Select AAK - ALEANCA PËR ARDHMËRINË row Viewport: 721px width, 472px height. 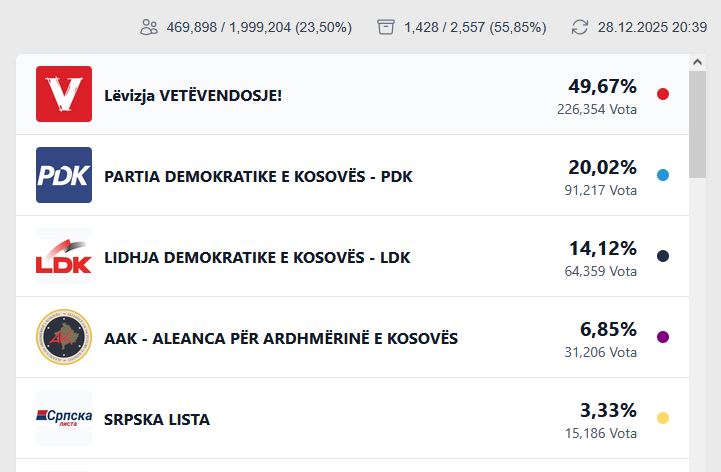tap(281, 338)
